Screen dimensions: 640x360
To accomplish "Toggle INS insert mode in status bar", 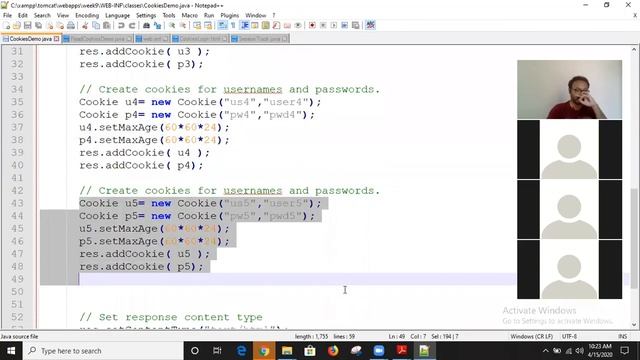I will pos(622,336).
